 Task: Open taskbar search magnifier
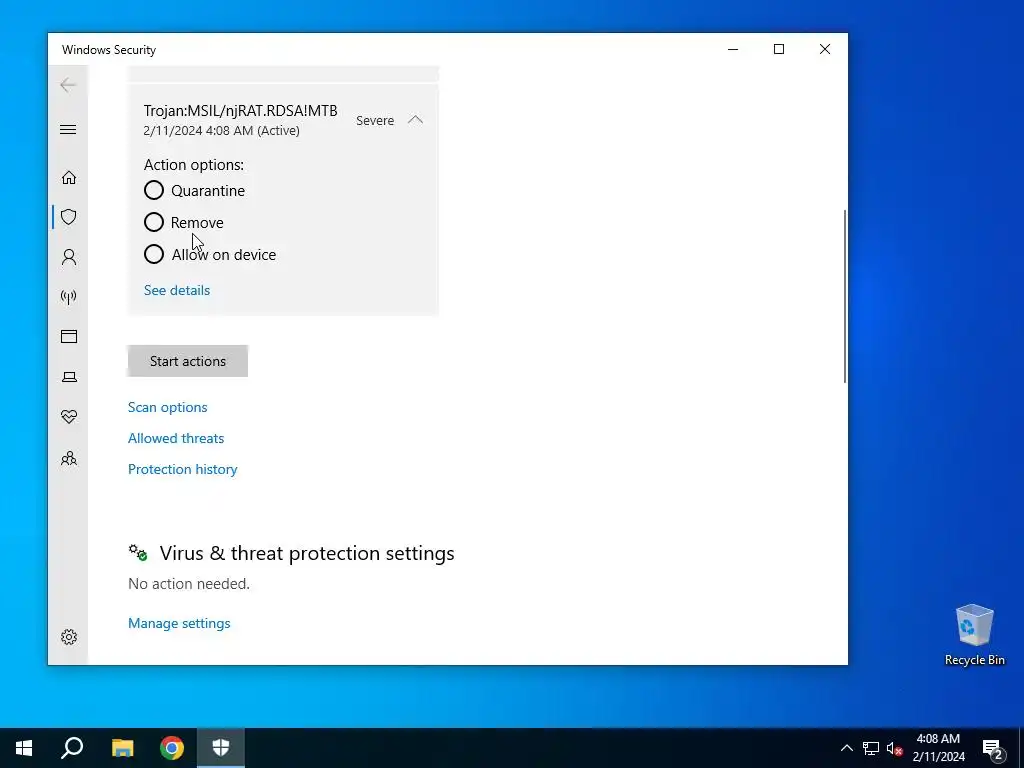pos(72,748)
